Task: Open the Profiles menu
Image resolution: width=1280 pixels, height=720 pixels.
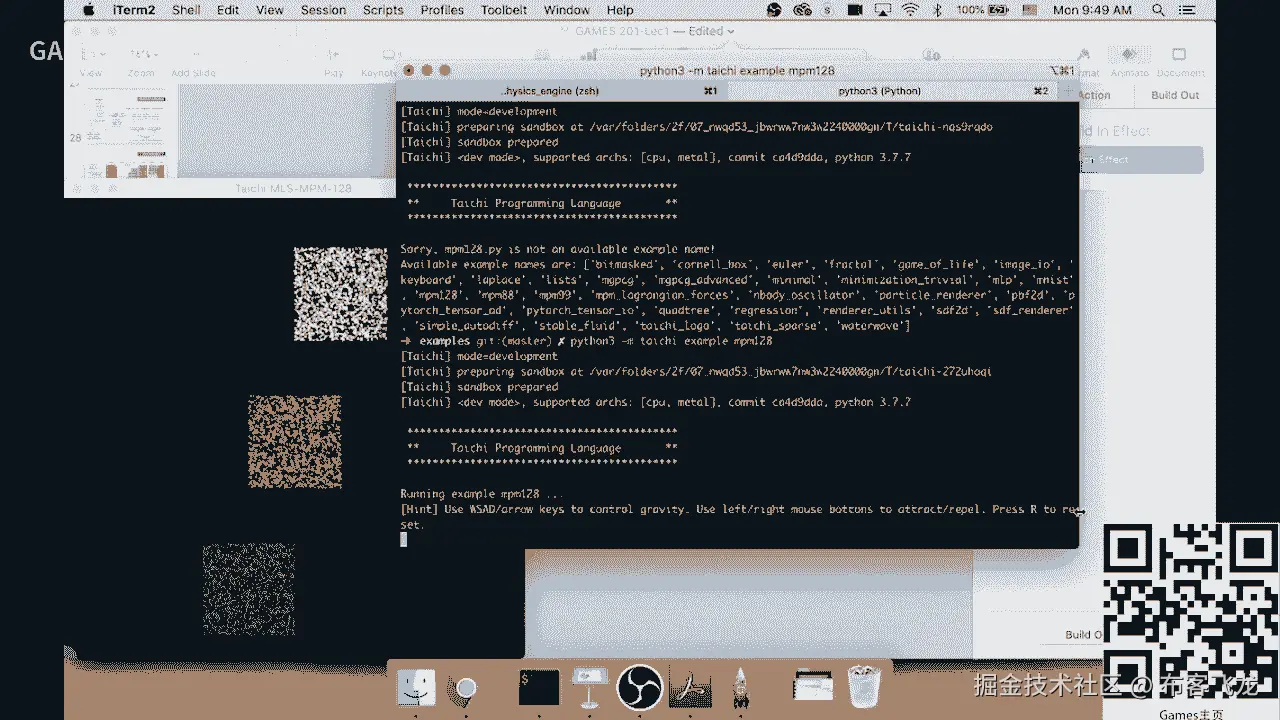Action: point(441,10)
